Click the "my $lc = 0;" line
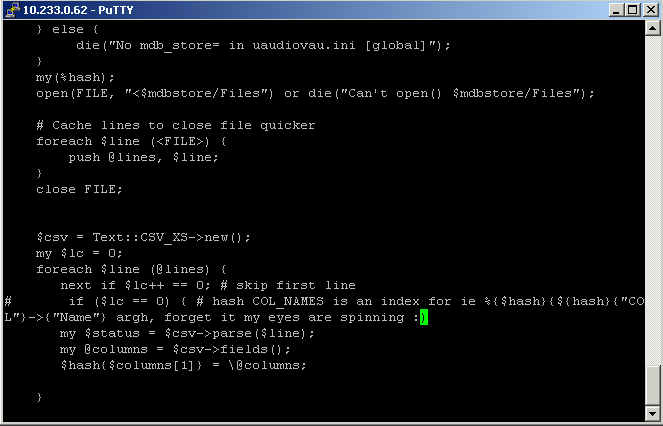663x426 pixels. pyautogui.click(x=80, y=253)
